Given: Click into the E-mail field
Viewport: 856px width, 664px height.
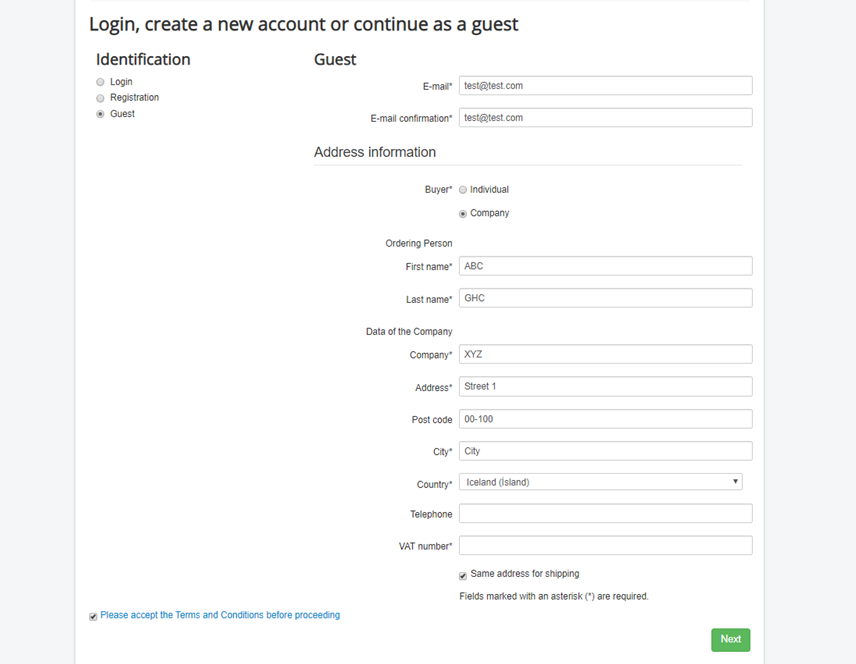Looking at the screenshot, I should click(605, 86).
